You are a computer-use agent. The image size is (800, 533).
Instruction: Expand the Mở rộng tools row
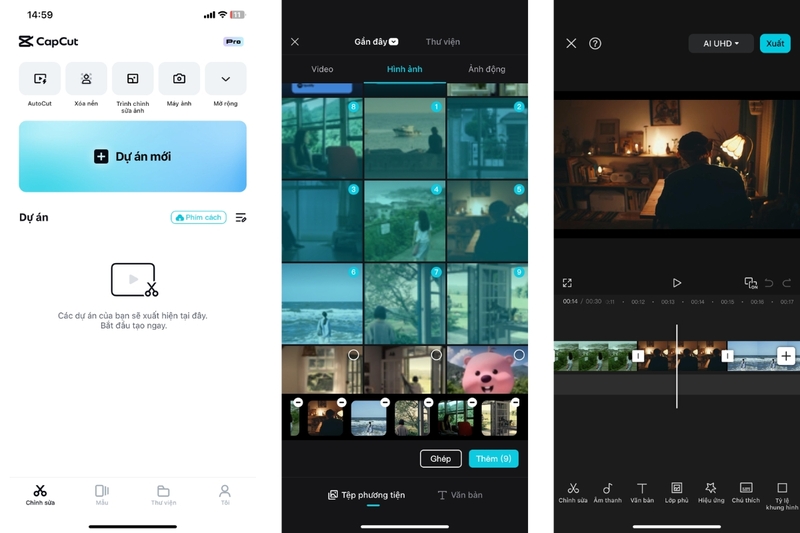coord(226,79)
